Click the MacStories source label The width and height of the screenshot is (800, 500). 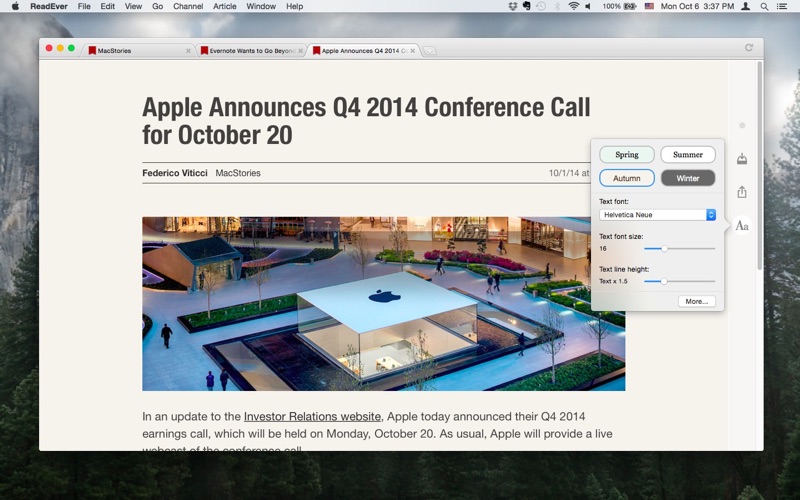238,173
